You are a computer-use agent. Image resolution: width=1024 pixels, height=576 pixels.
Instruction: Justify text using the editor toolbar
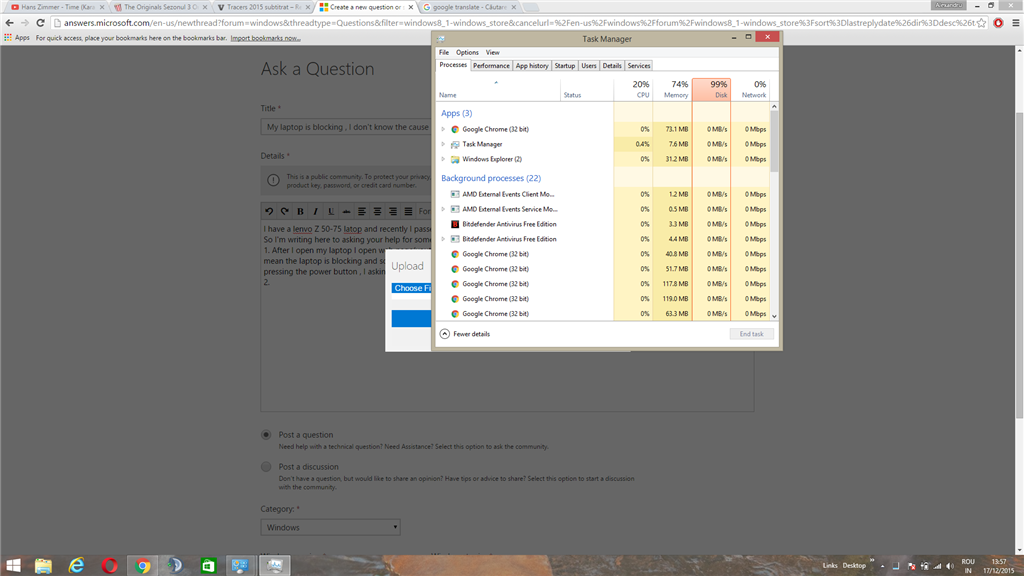pos(408,211)
